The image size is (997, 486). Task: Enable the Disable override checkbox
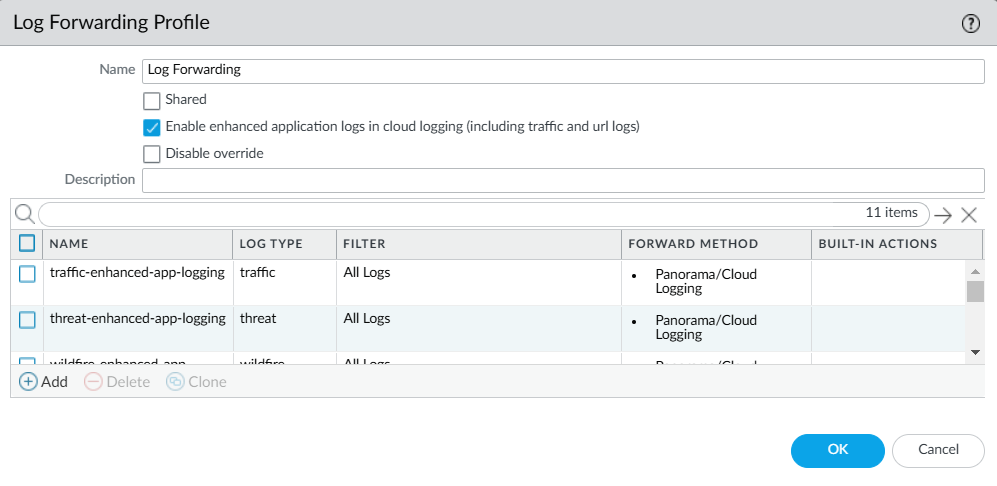(152, 154)
